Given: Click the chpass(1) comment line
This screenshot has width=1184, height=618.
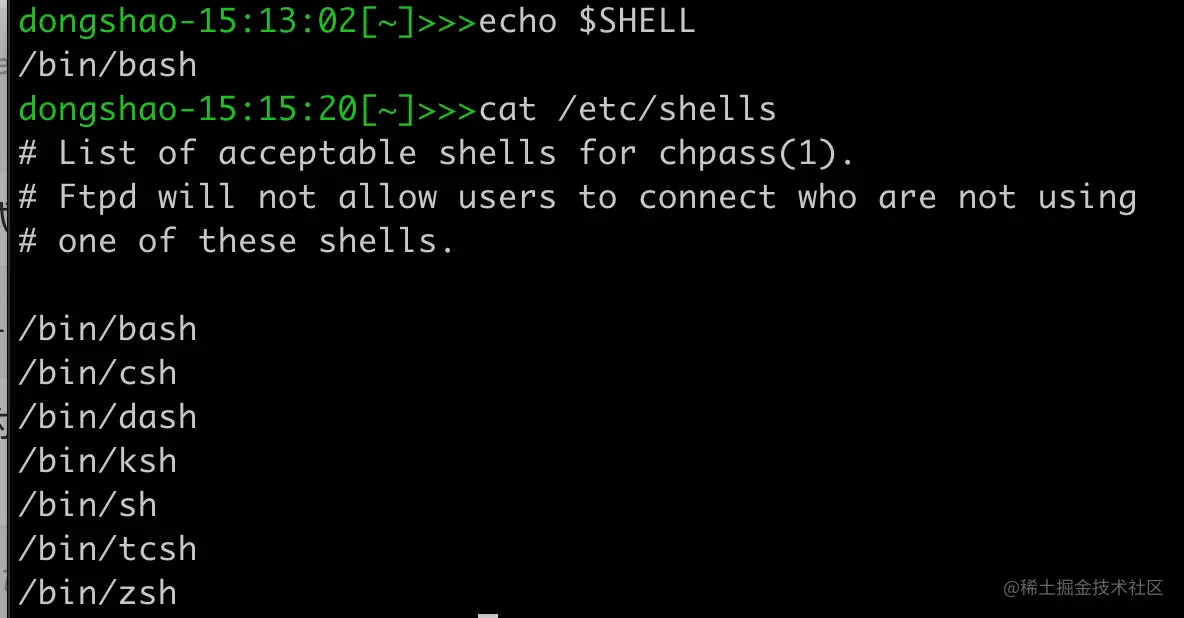Looking at the screenshot, I should point(436,153).
